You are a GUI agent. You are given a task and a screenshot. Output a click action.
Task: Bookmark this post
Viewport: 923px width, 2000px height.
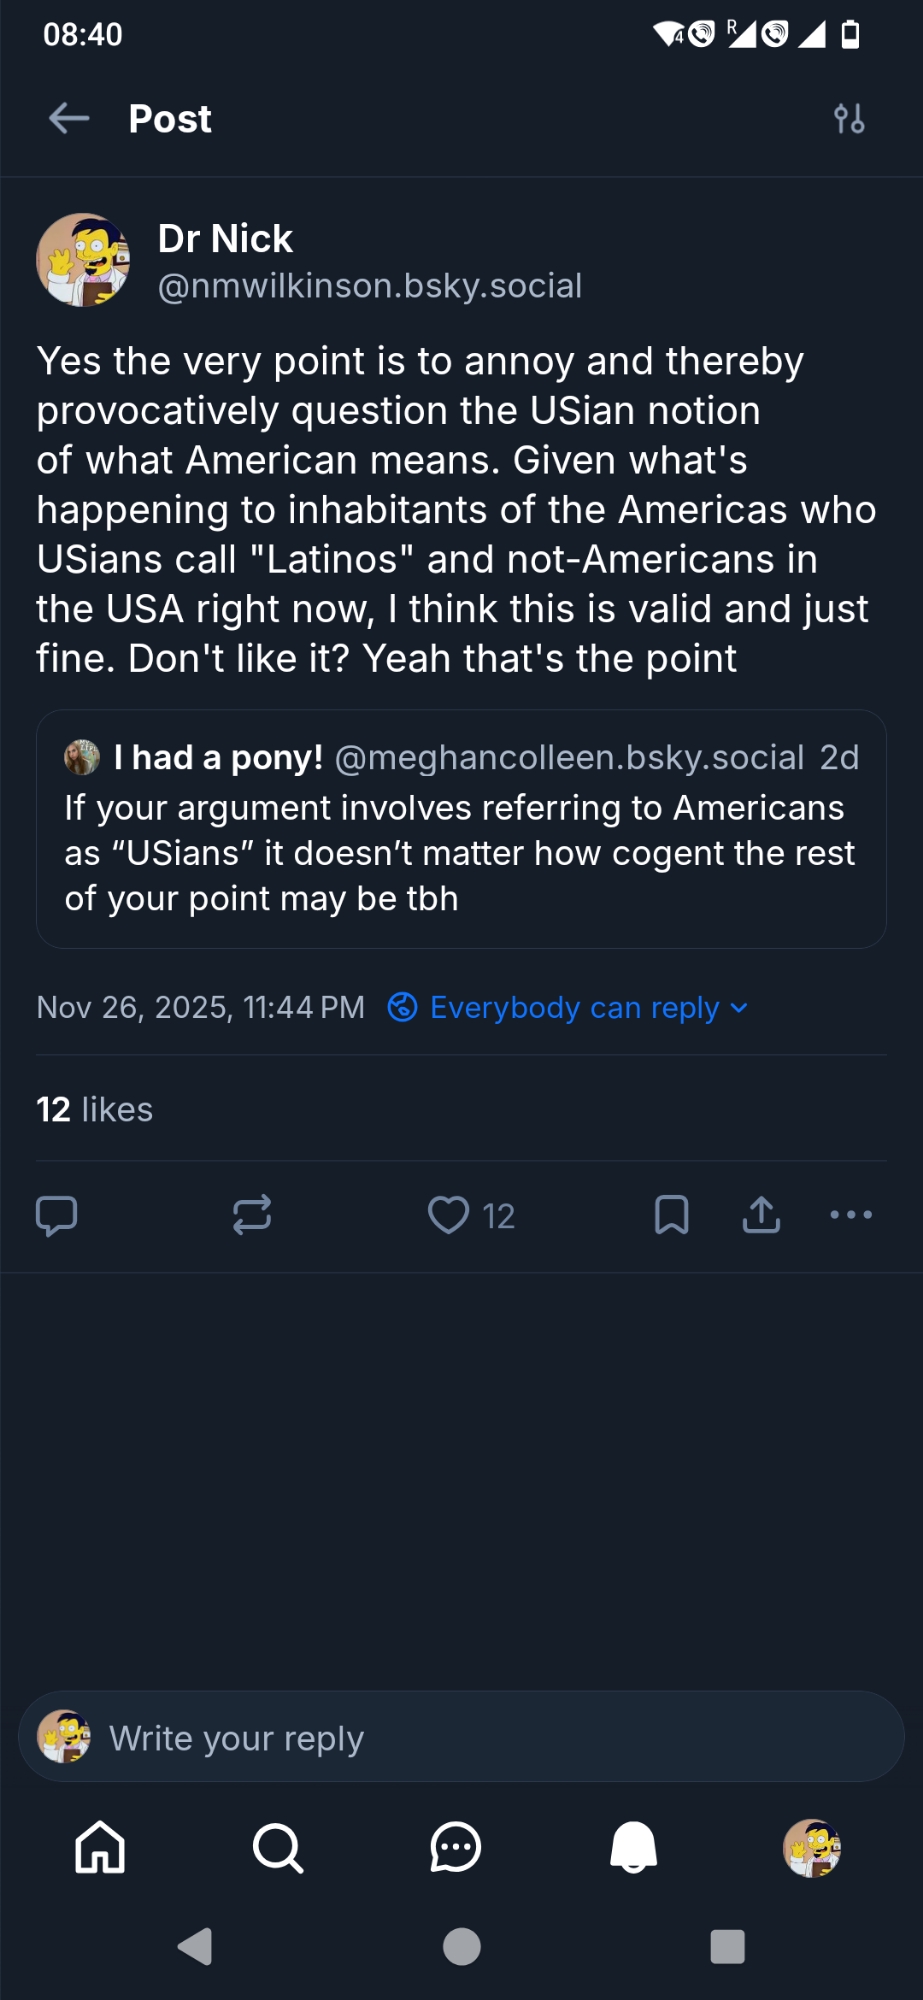[671, 1215]
